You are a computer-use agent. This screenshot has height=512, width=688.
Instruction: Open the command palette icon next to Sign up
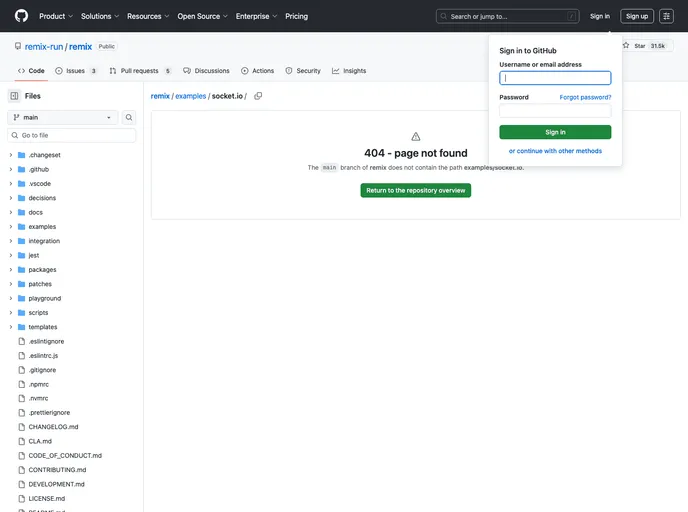click(x=666, y=16)
